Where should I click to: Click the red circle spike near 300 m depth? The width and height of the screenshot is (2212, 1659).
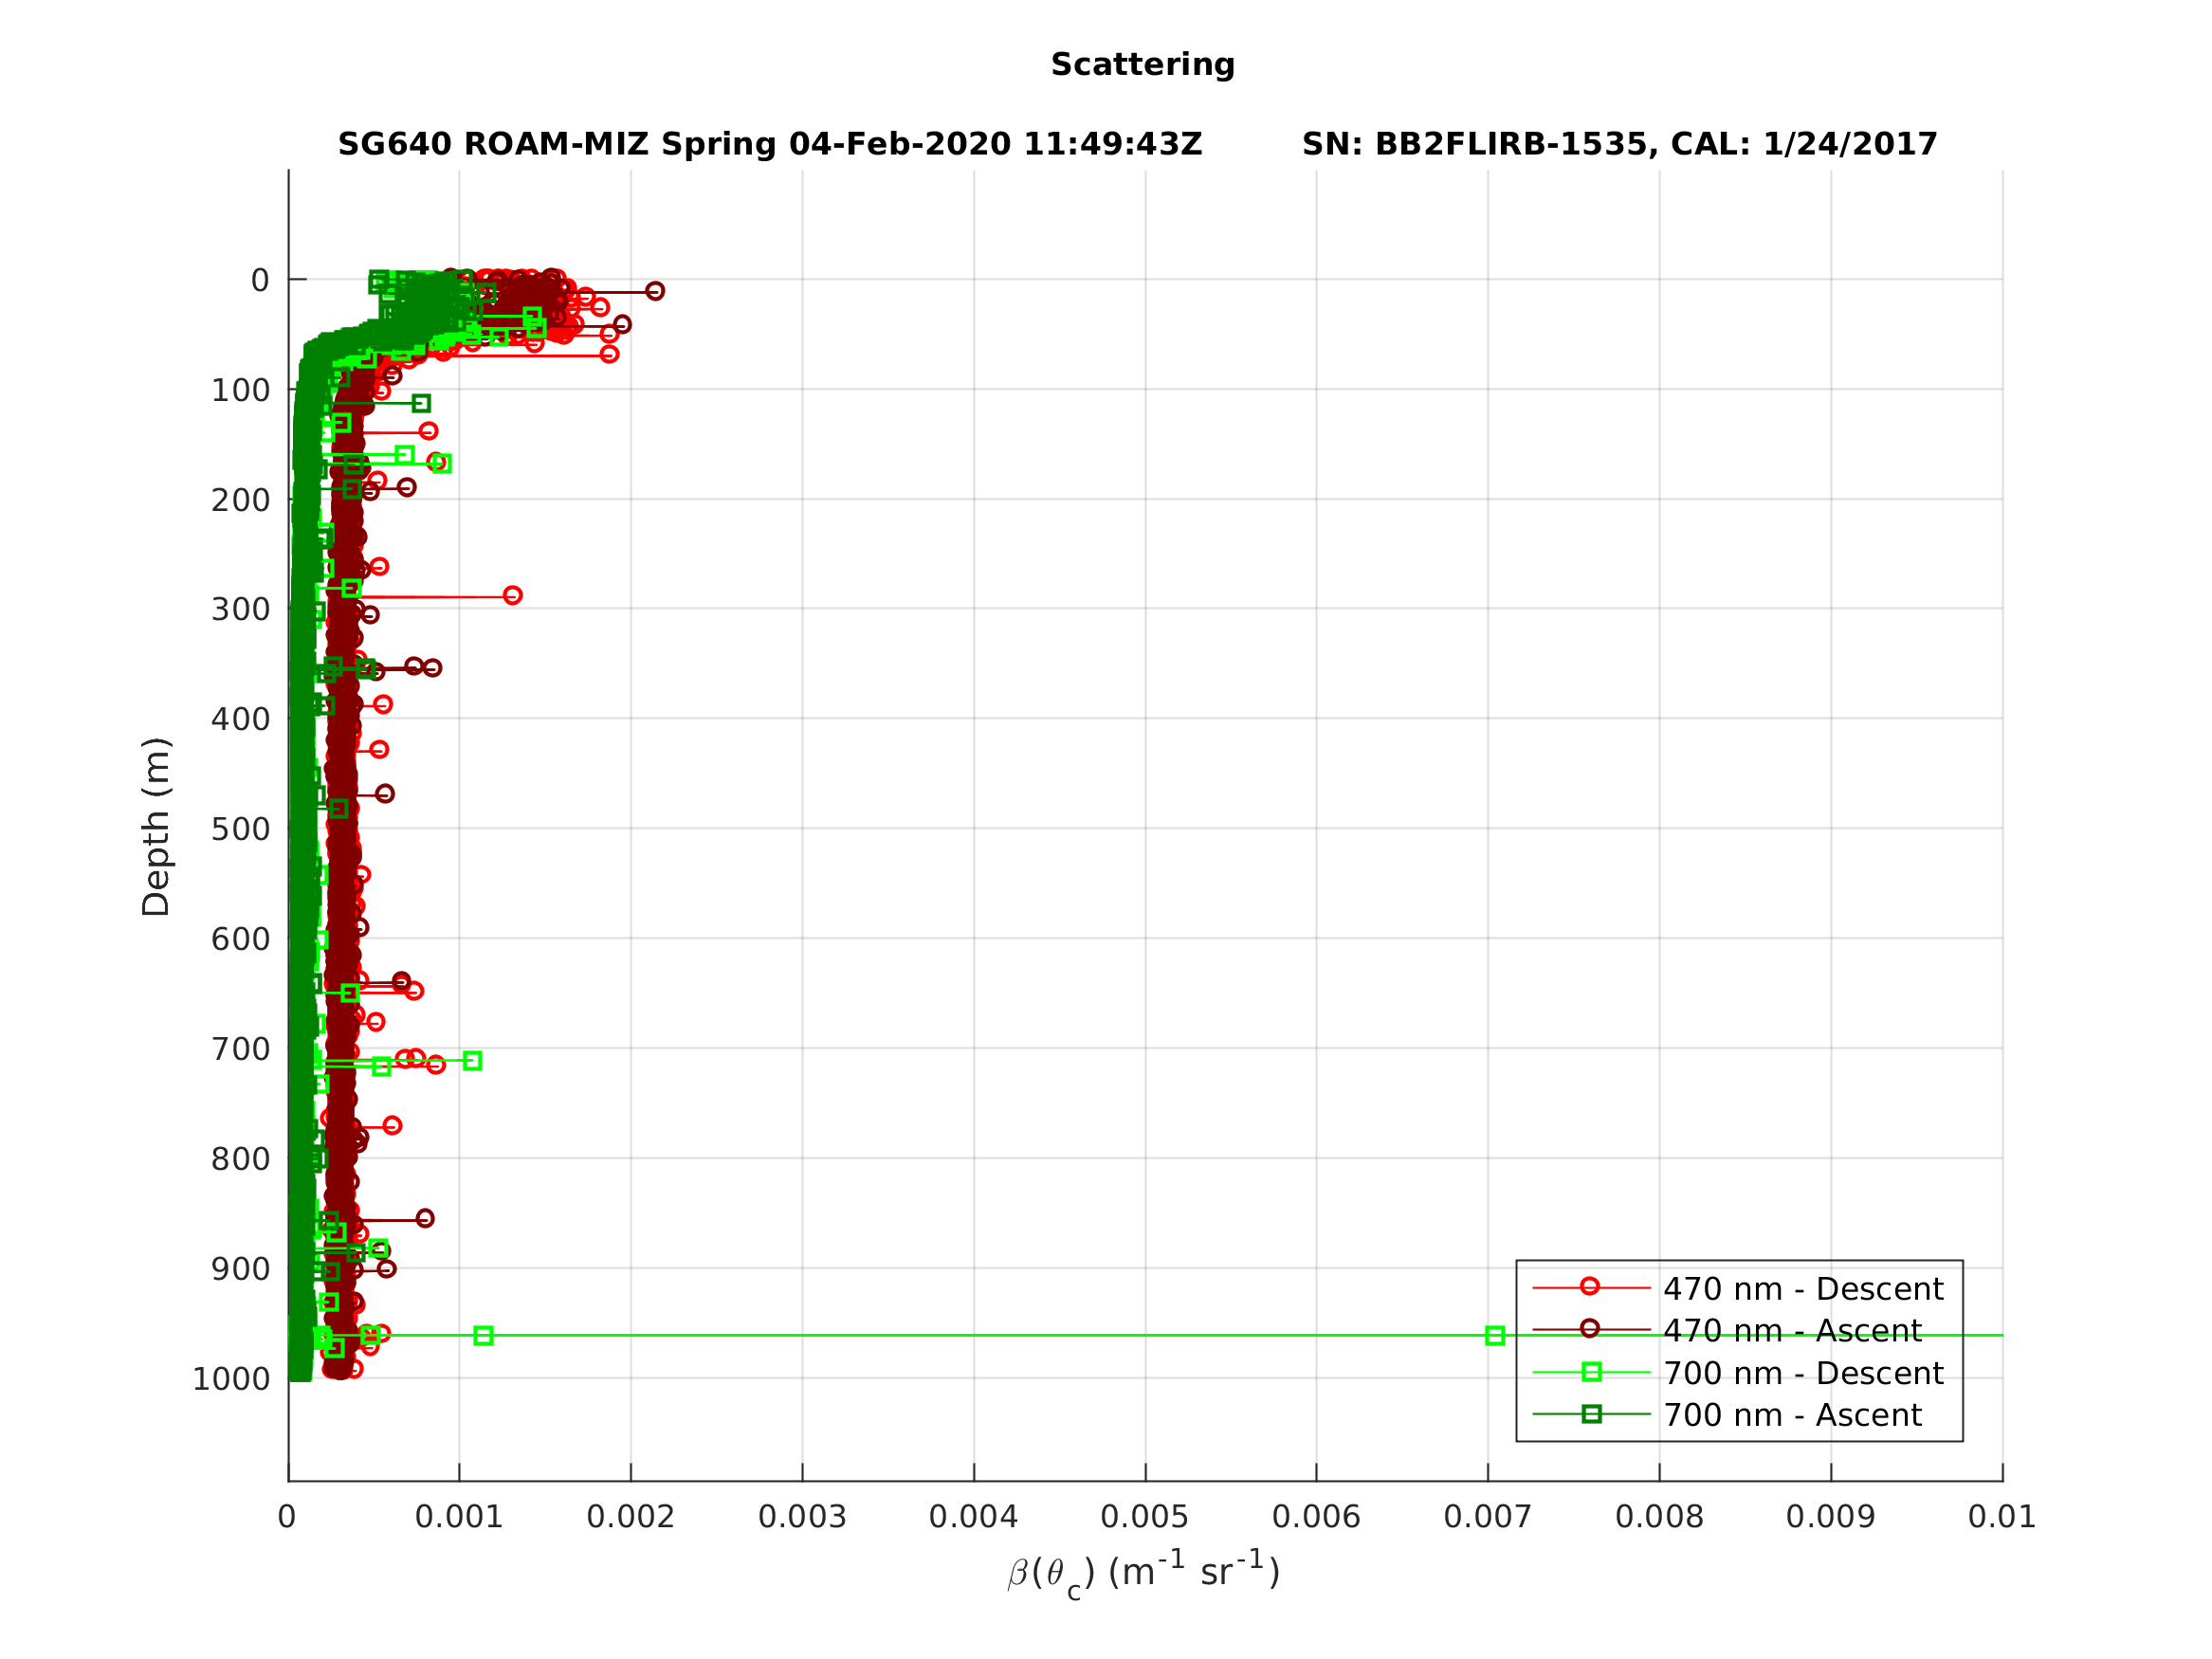point(513,595)
